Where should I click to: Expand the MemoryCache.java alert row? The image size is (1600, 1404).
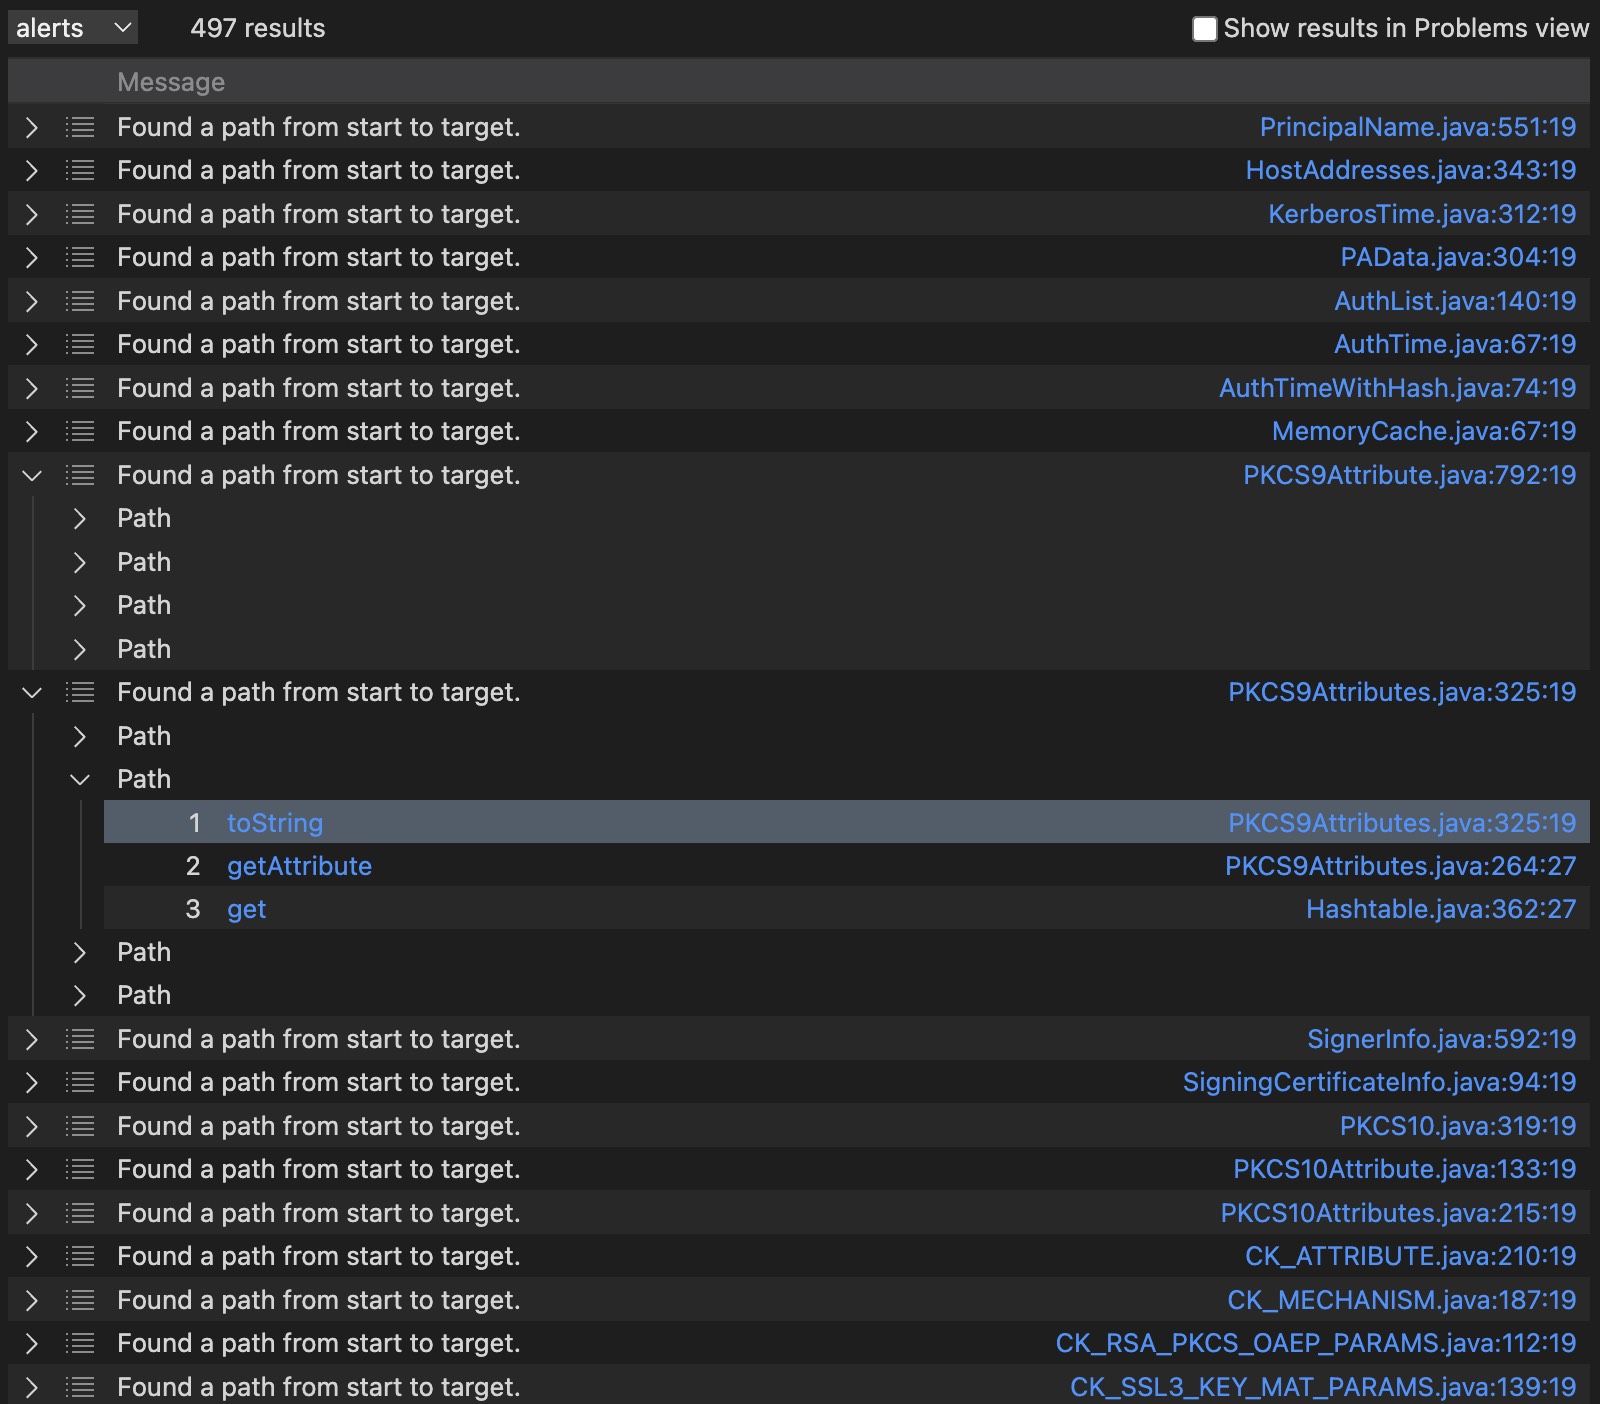click(x=31, y=432)
